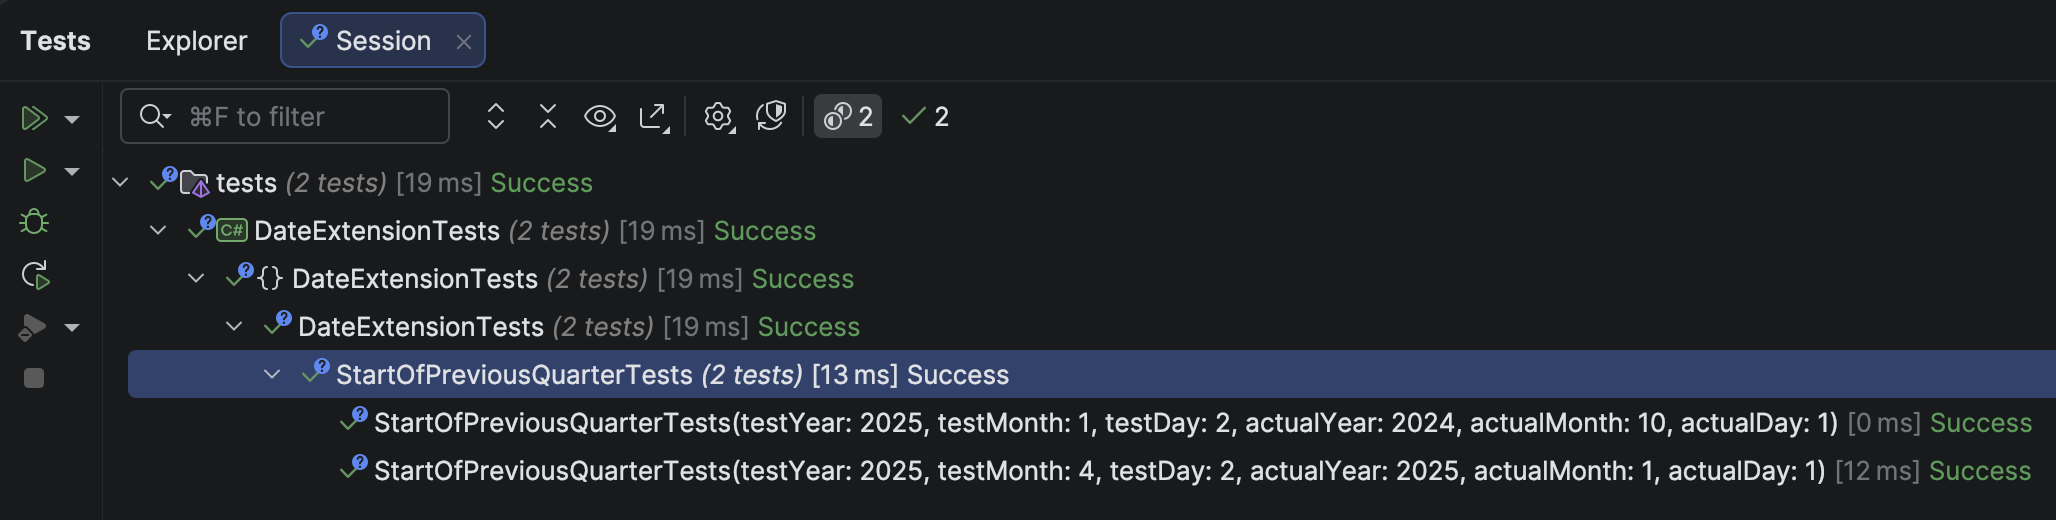Click the Run Selected Tests icon
The image size is (2056, 520).
tap(34, 170)
